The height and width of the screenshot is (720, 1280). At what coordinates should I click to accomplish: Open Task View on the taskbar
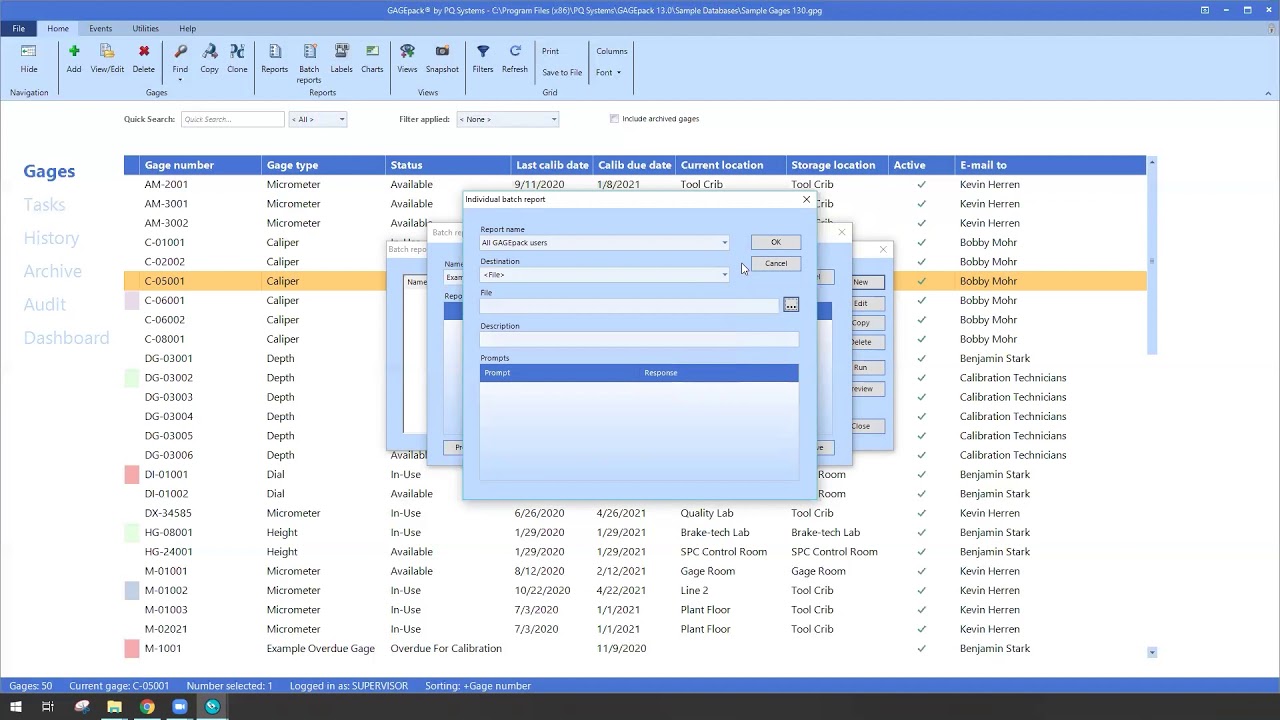pos(47,707)
